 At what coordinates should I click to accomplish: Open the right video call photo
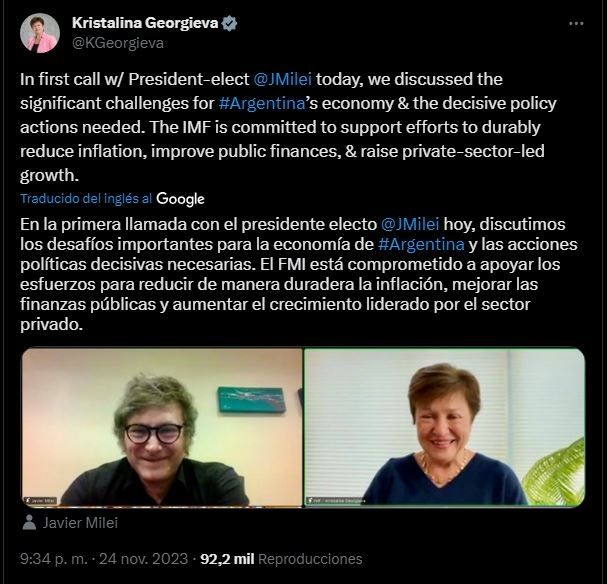(444, 427)
